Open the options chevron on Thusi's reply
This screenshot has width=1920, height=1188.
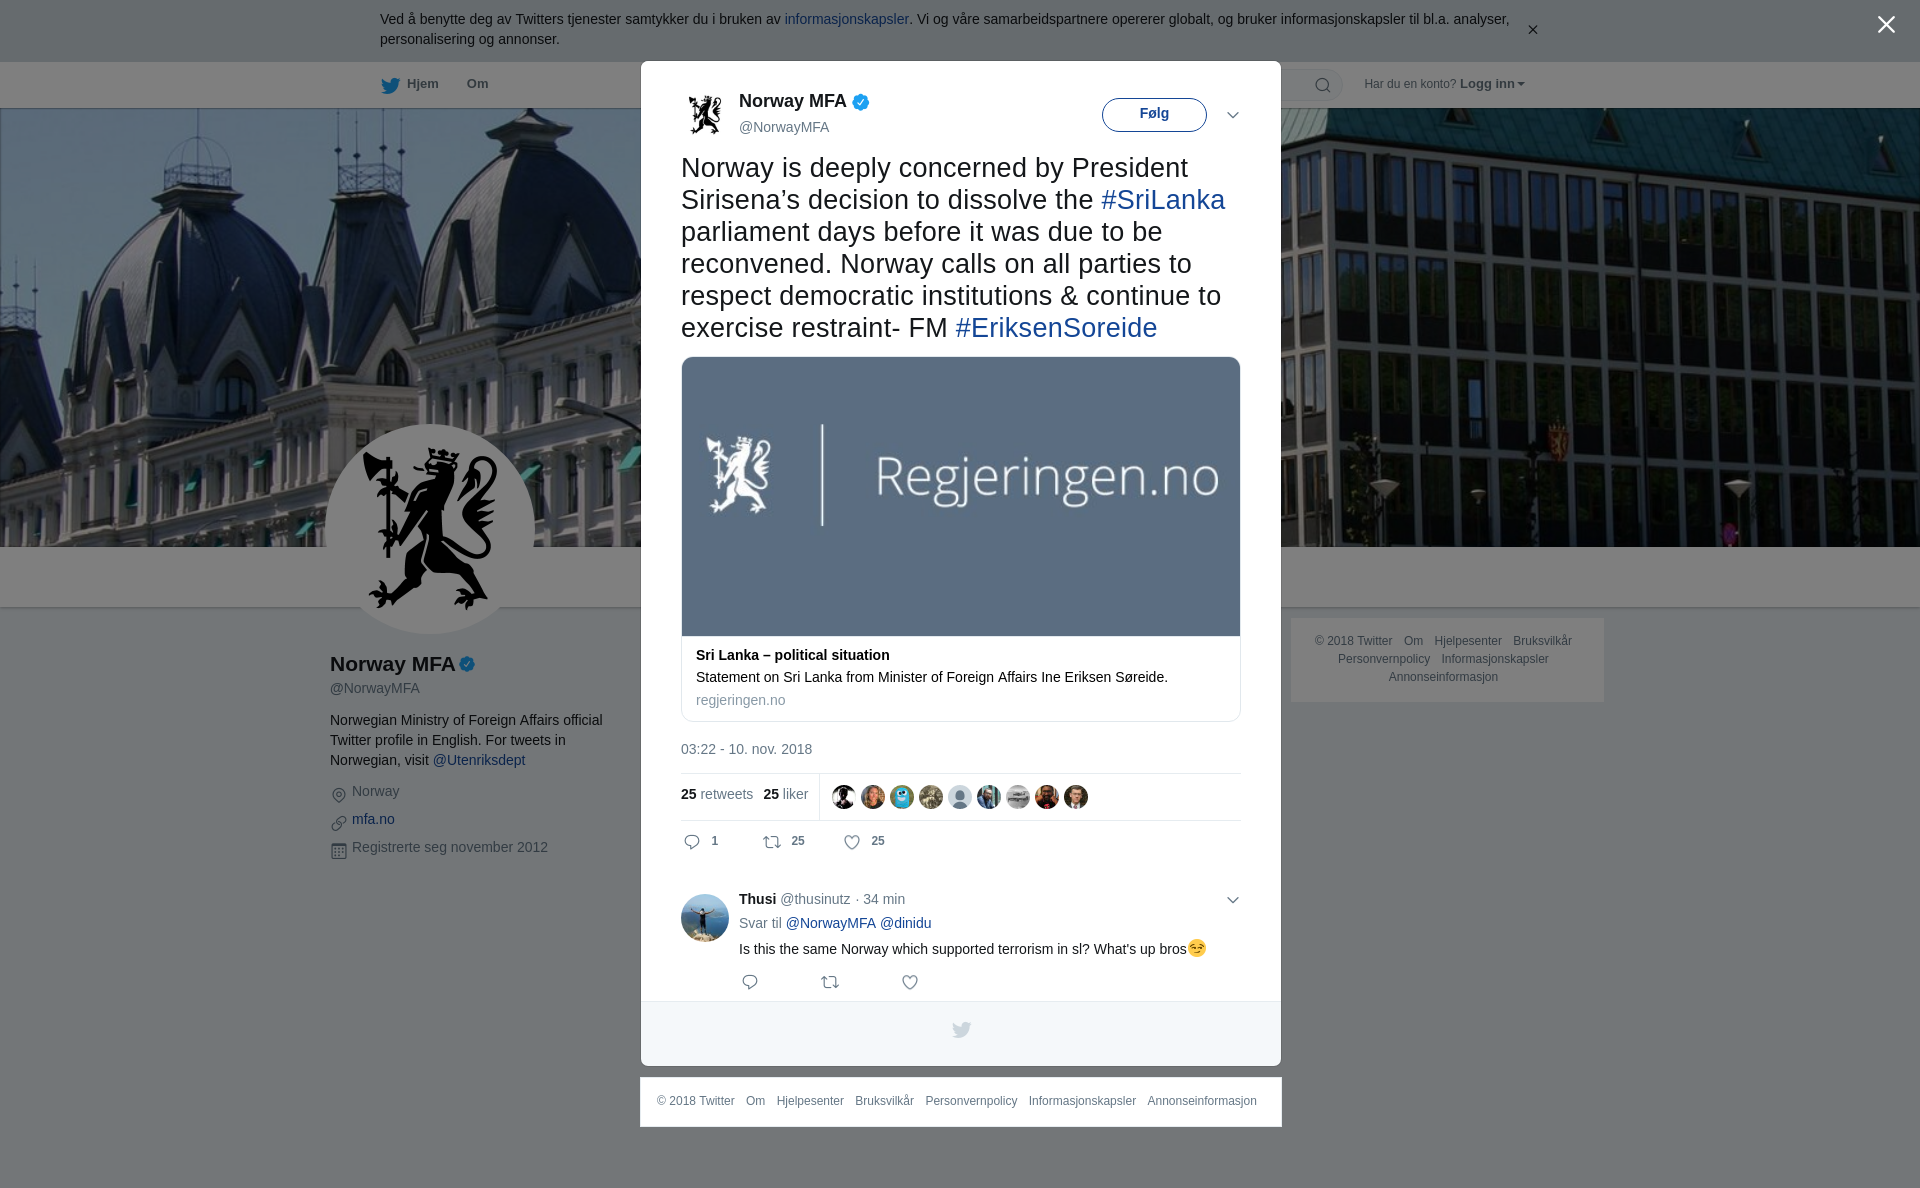point(1233,900)
